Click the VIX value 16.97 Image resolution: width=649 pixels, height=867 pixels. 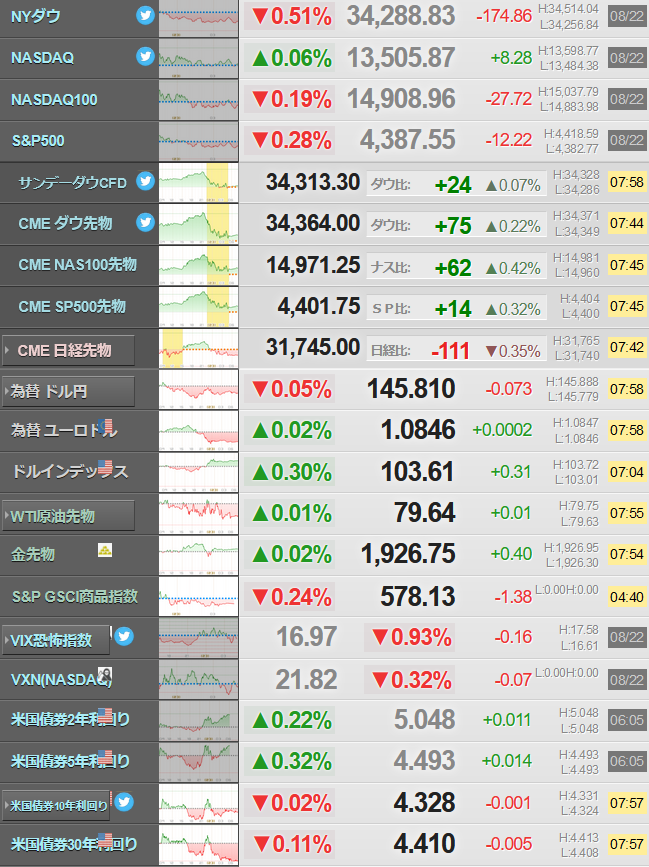pyautogui.click(x=306, y=636)
